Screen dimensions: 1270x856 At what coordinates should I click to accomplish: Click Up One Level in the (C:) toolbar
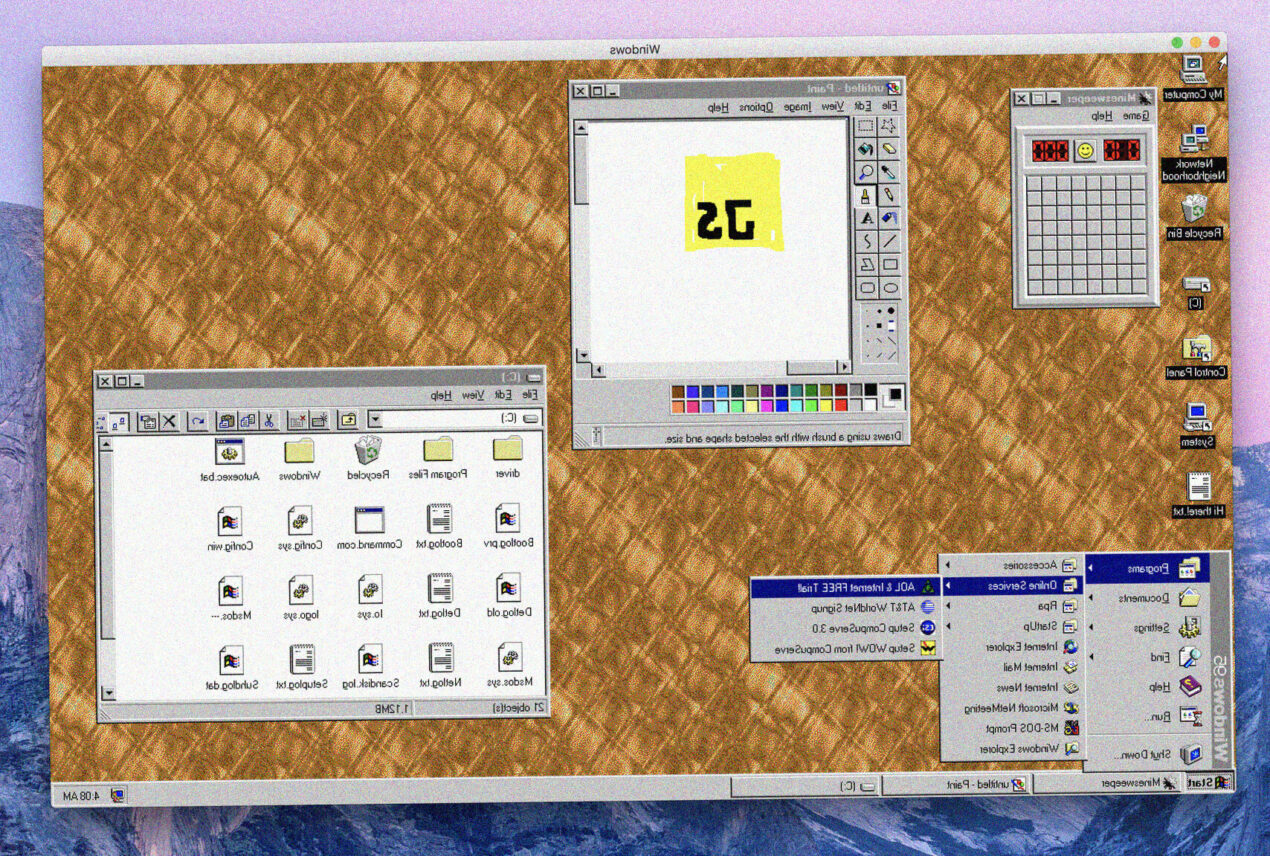[x=350, y=421]
